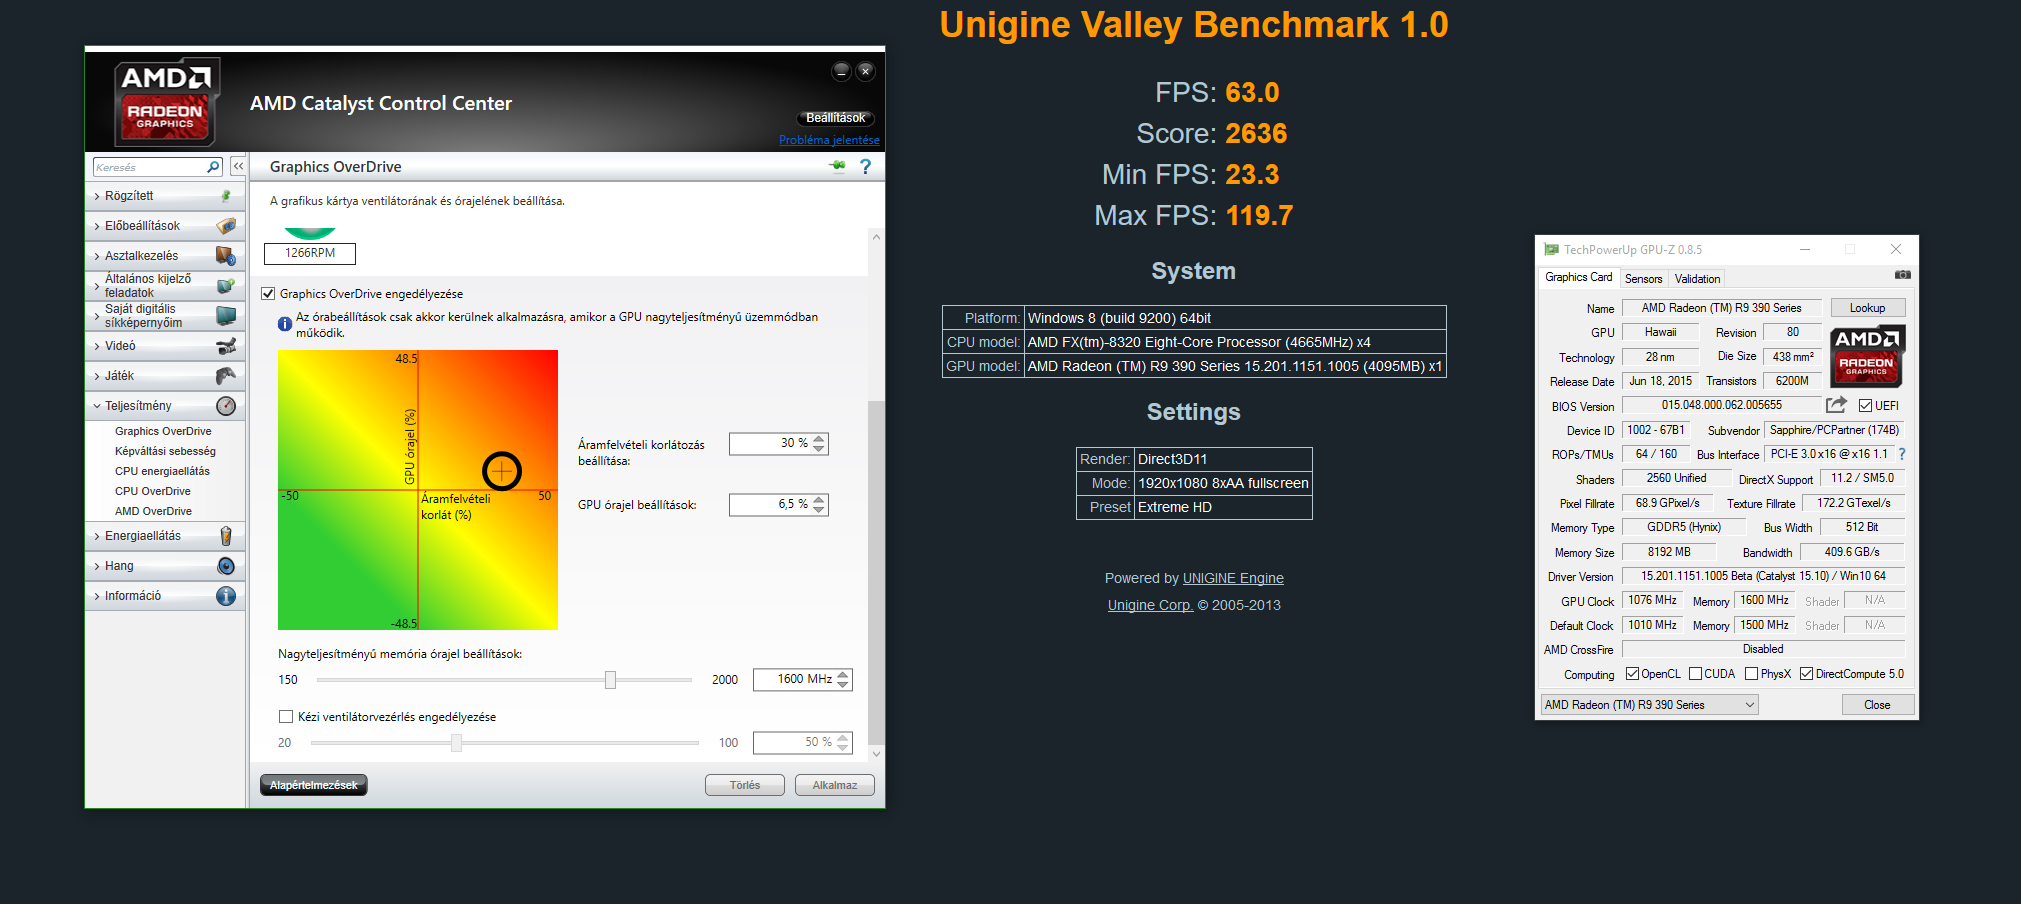Click the AMD Radeon logo in GPU-Z
Image resolution: width=2021 pixels, height=904 pixels.
[x=1868, y=356]
